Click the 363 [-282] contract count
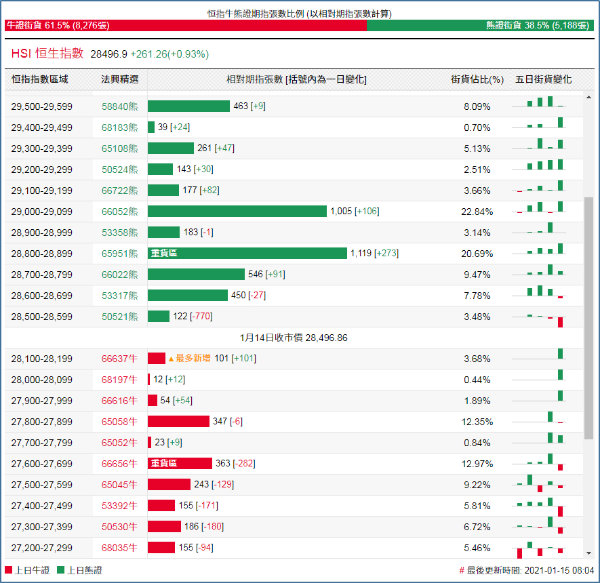Image resolution: width=600 pixels, height=583 pixels. pos(235,464)
